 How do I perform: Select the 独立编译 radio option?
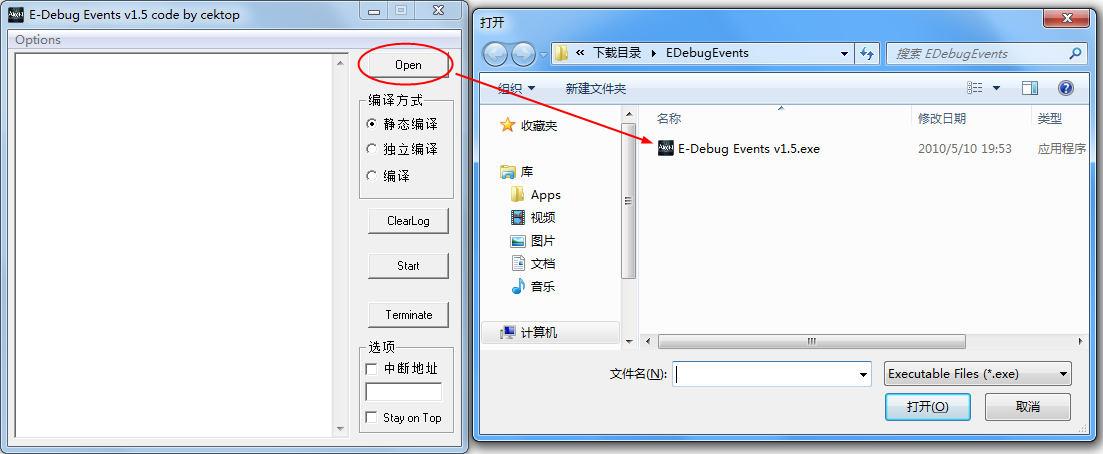[402, 149]
